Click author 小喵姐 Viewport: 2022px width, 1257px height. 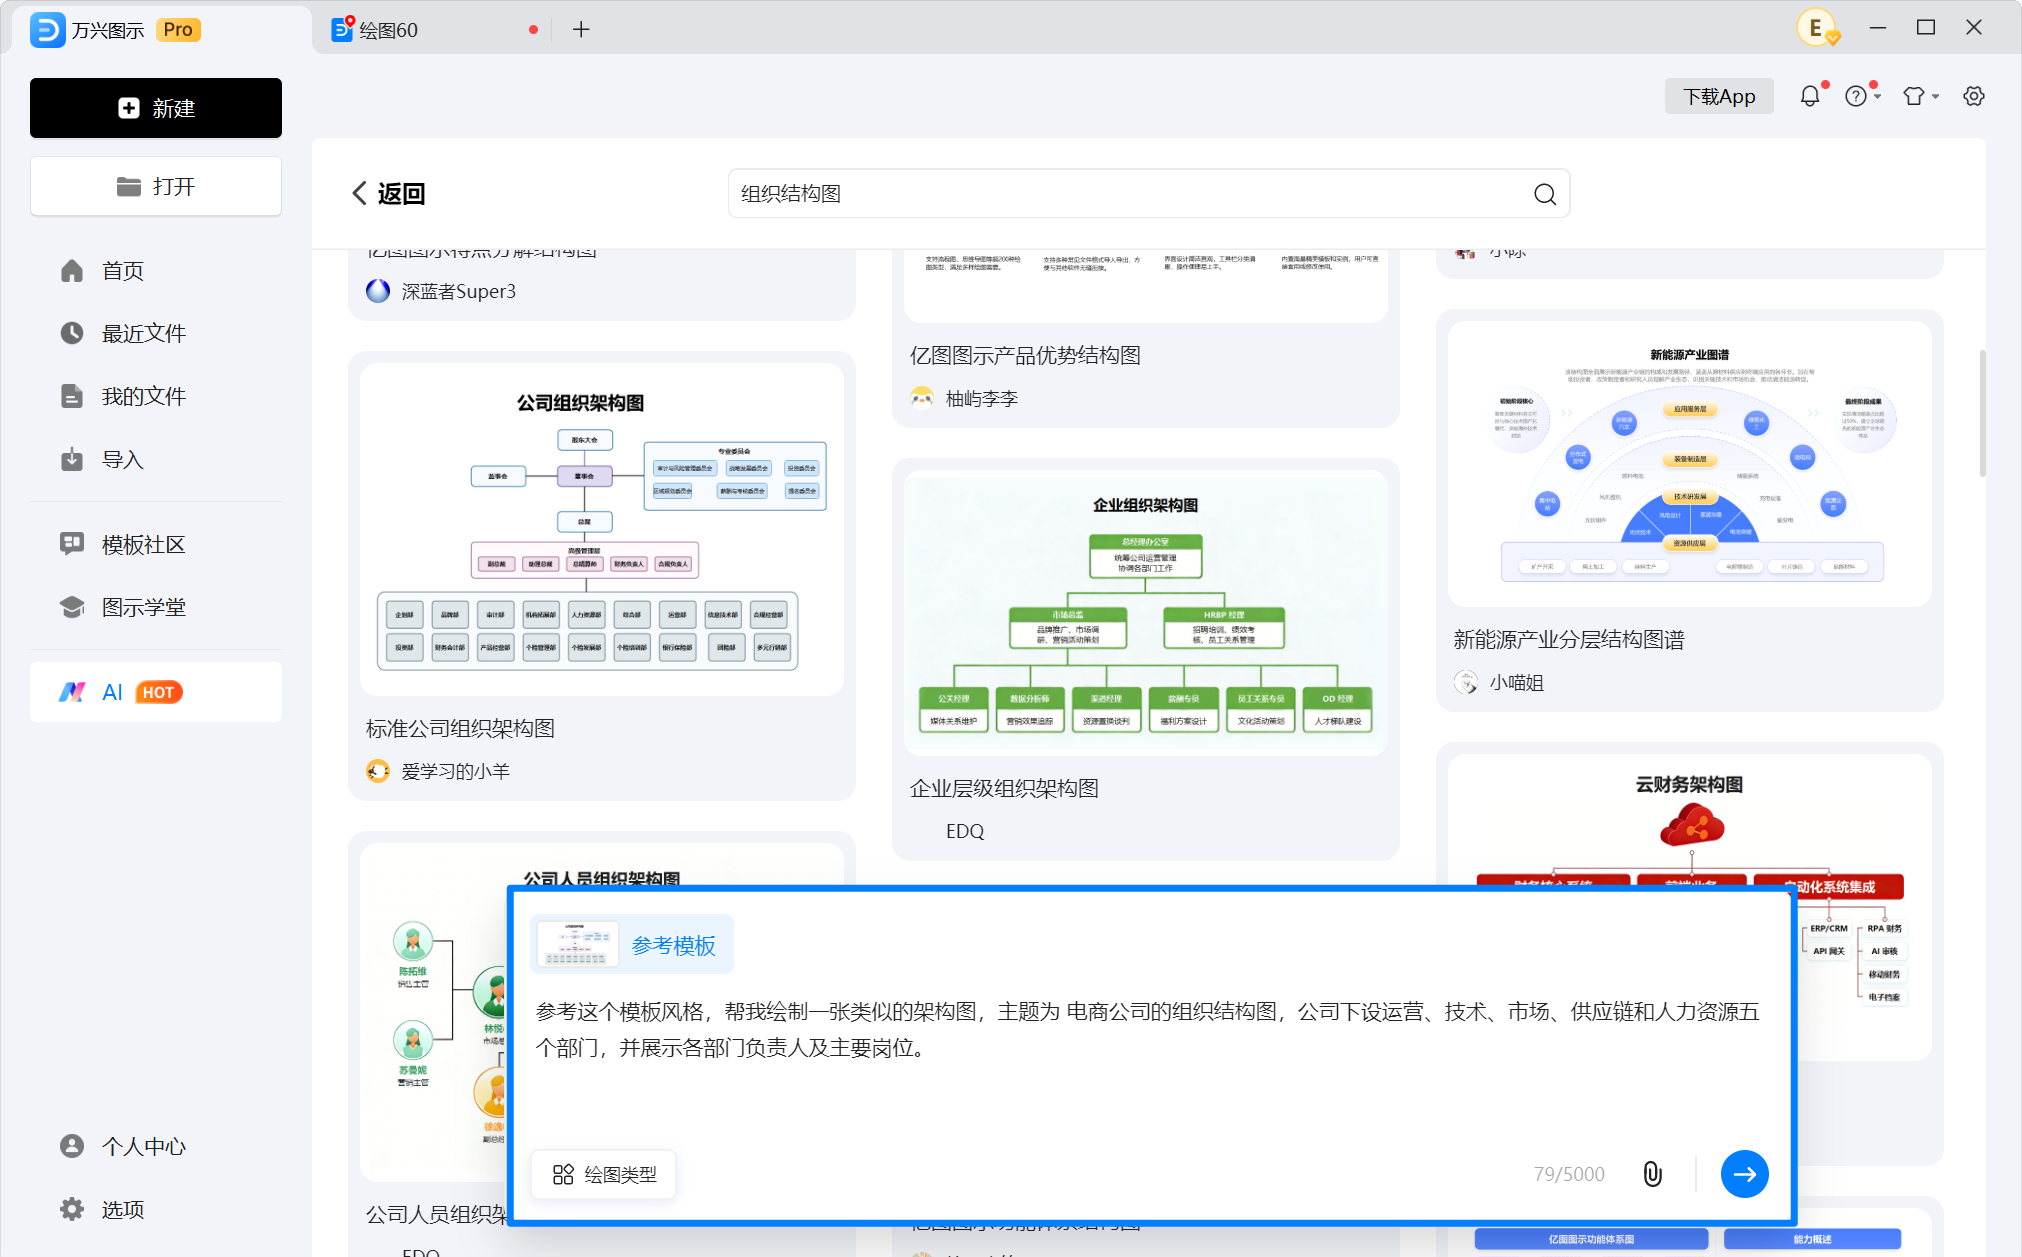click(1517, 683)
